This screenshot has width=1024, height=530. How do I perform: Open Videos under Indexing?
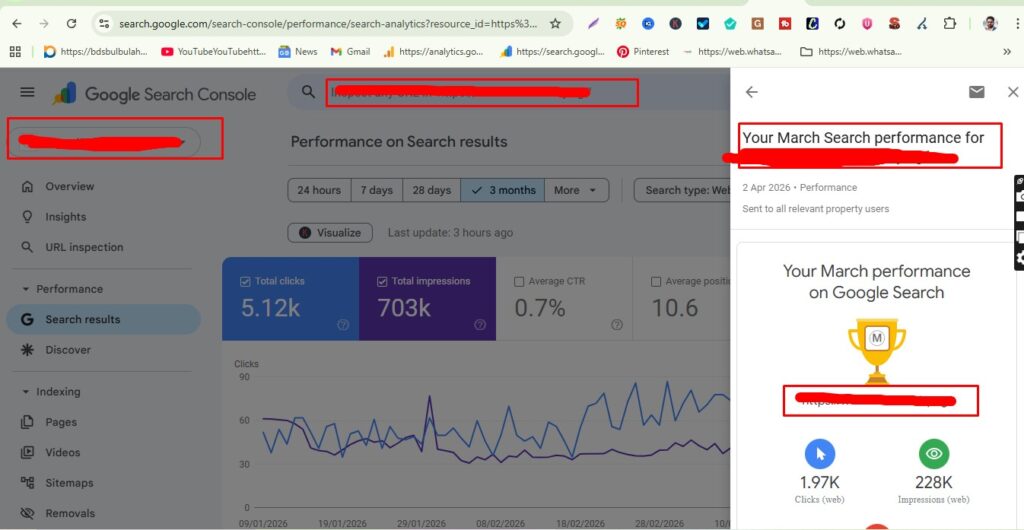click(103, 452)
